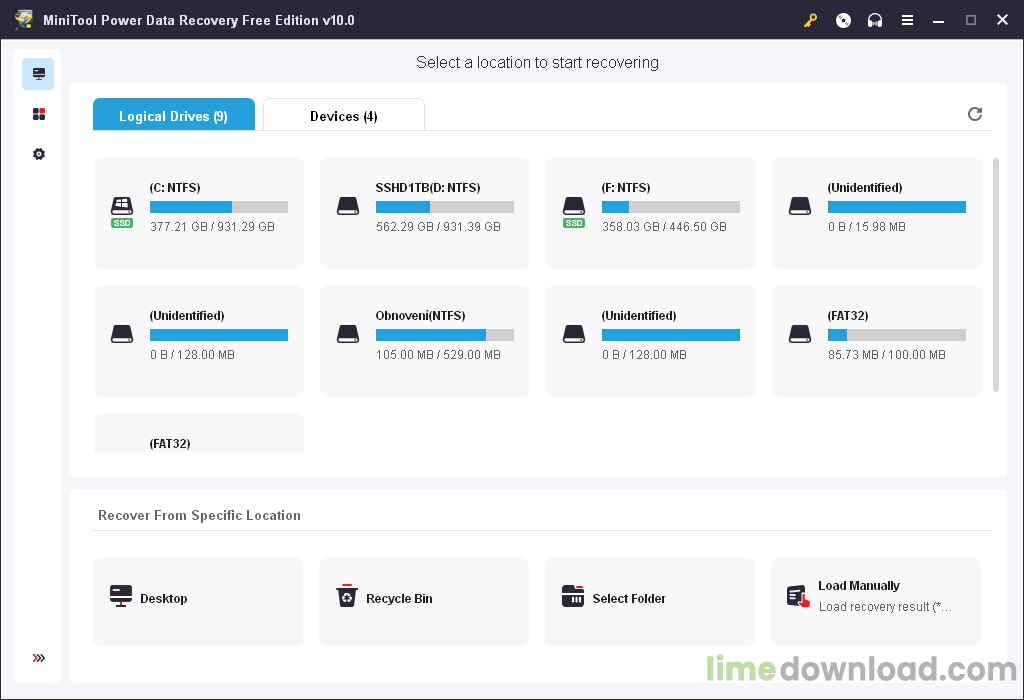Select the SSHD1TB D: NTFS drive
The height and width of the screenshot is (700, 1024).
[425, 212]
